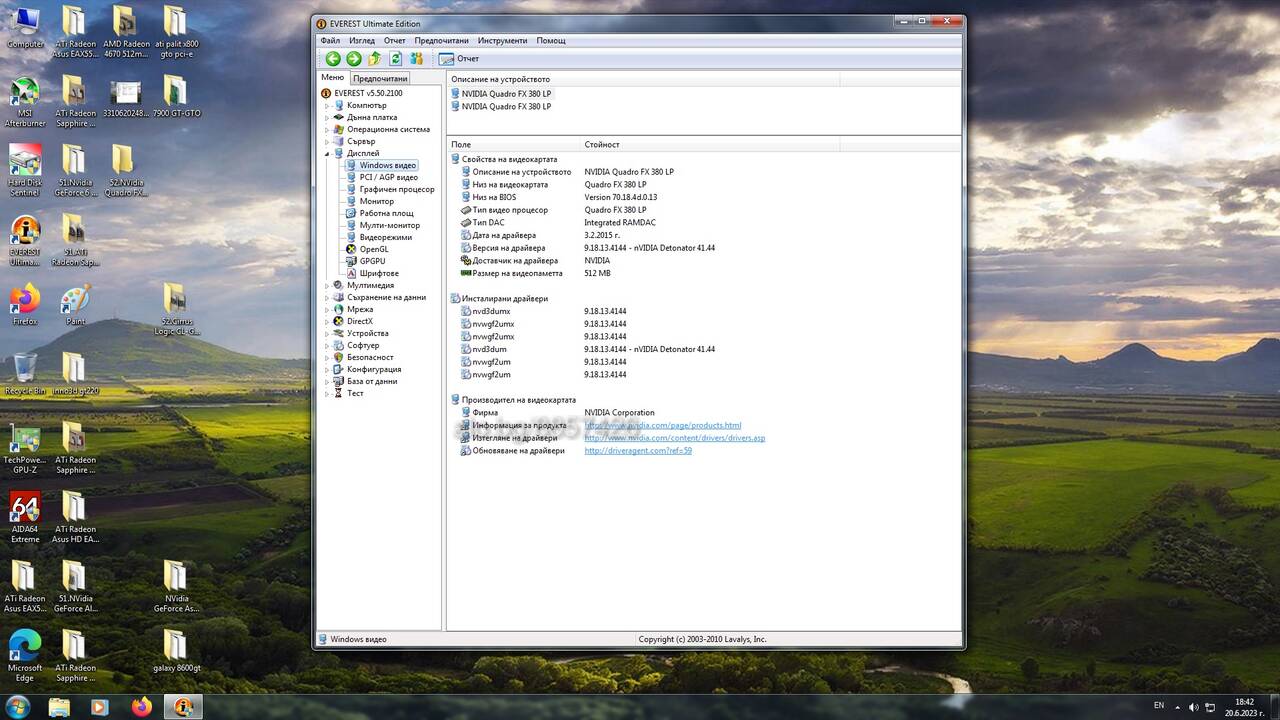Expand the Мрежа tree node
Image resolution: width=1280 pixels, height=720 pixels.
pos(327,309)
